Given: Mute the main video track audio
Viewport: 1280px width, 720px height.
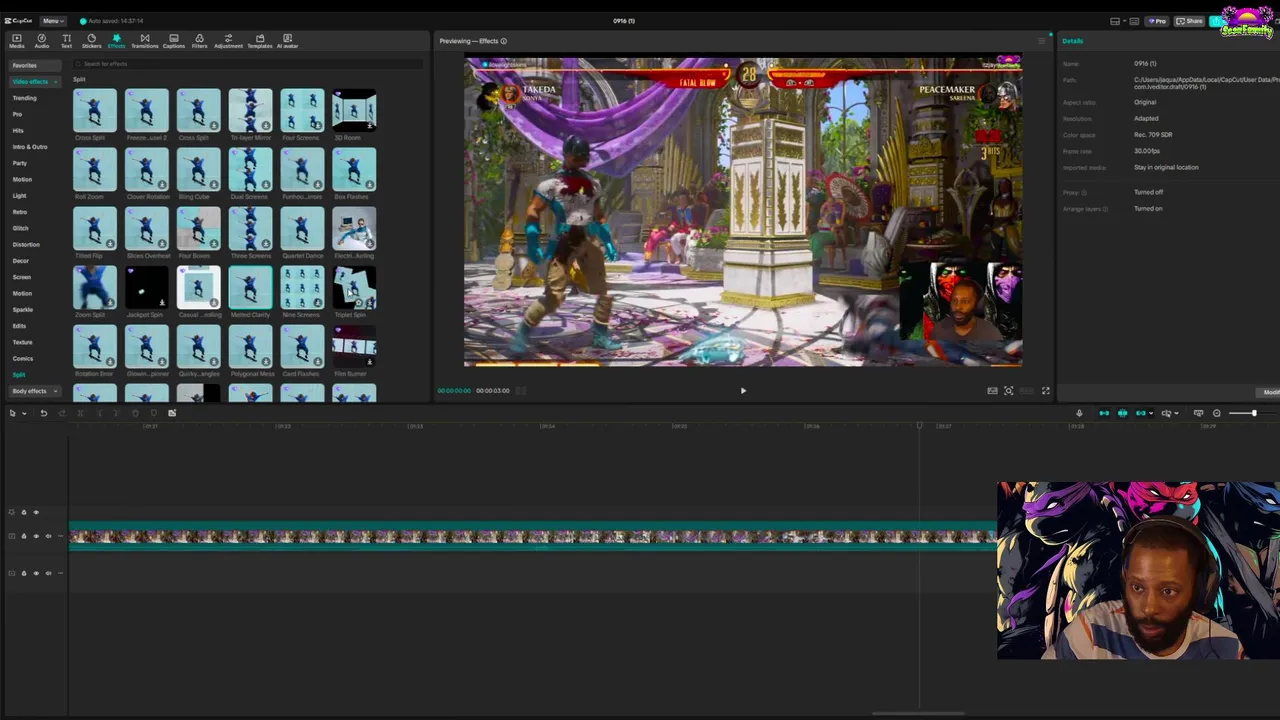Looking at the screenshot, I should coord(48,536).
